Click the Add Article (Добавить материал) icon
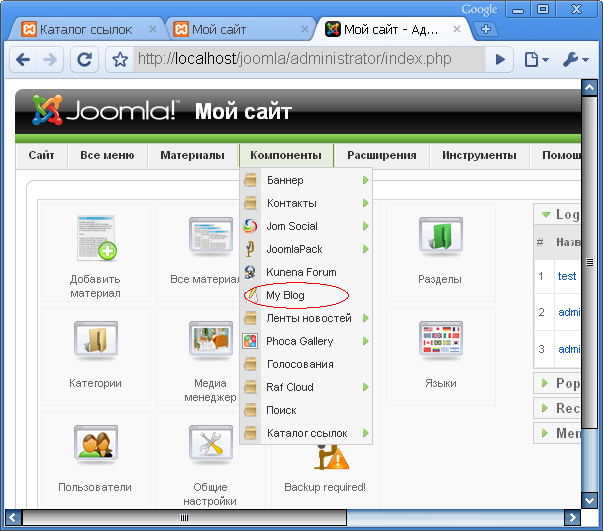 click(96, 238)
